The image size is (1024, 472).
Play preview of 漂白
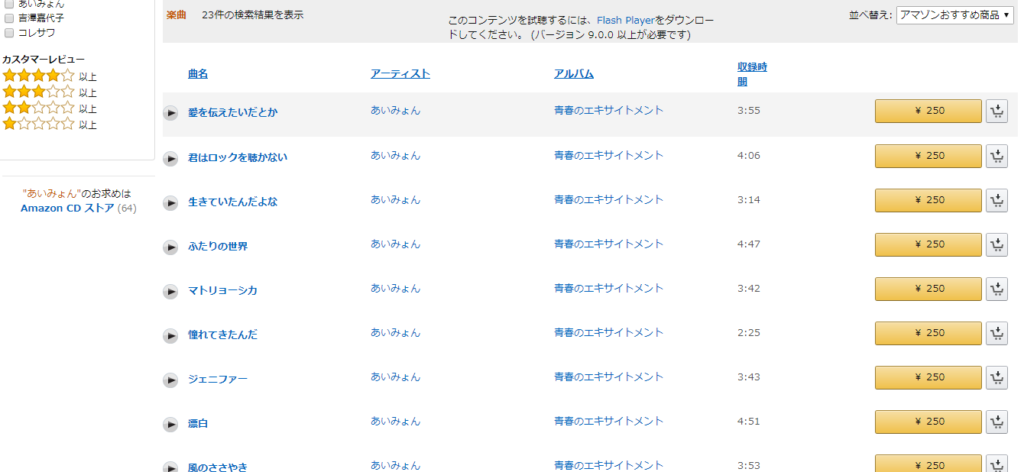tap(170, 424)
